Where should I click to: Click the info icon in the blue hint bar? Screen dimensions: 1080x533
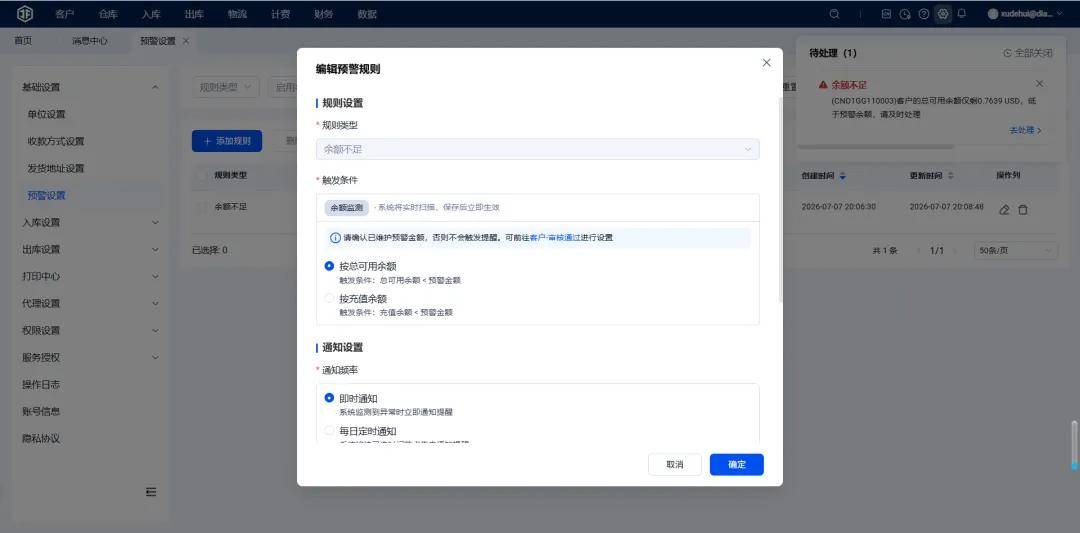(x=335, y=238)
